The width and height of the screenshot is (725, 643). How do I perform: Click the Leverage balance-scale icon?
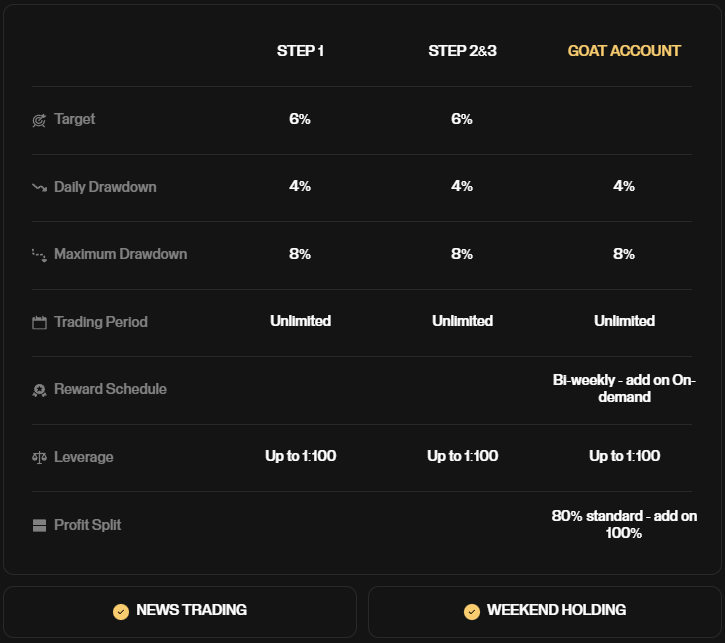tap(39, 458)
